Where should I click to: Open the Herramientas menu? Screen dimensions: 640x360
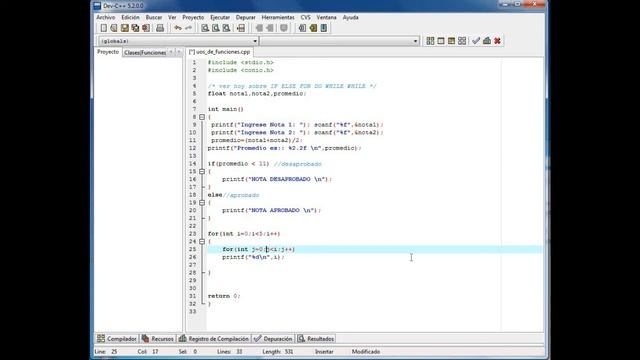tap(278, 18)
